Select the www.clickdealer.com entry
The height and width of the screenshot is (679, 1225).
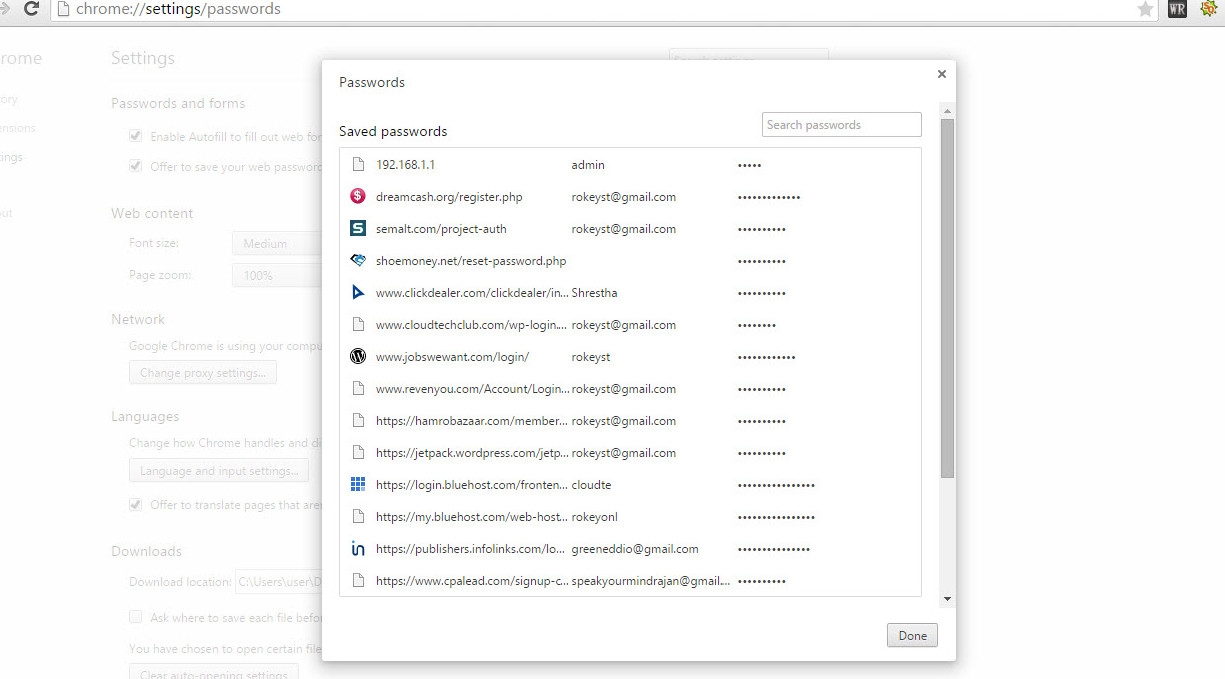[471, 293]
